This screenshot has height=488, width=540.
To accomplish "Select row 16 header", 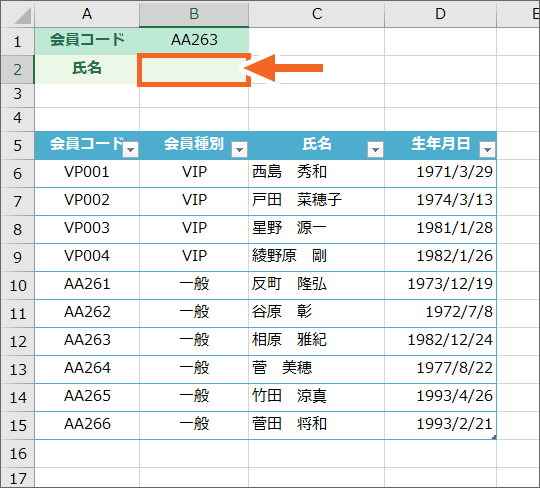I will click(17, 454).
